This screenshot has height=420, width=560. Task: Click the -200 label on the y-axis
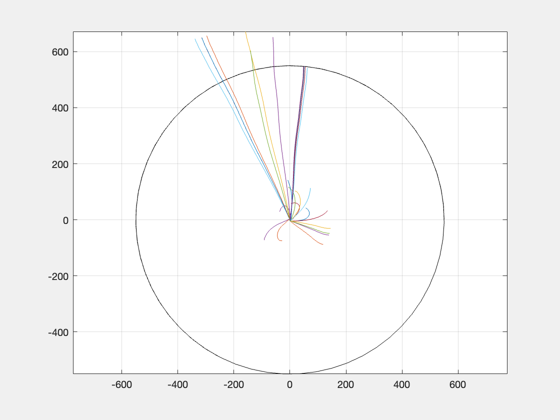coord(58,276)
